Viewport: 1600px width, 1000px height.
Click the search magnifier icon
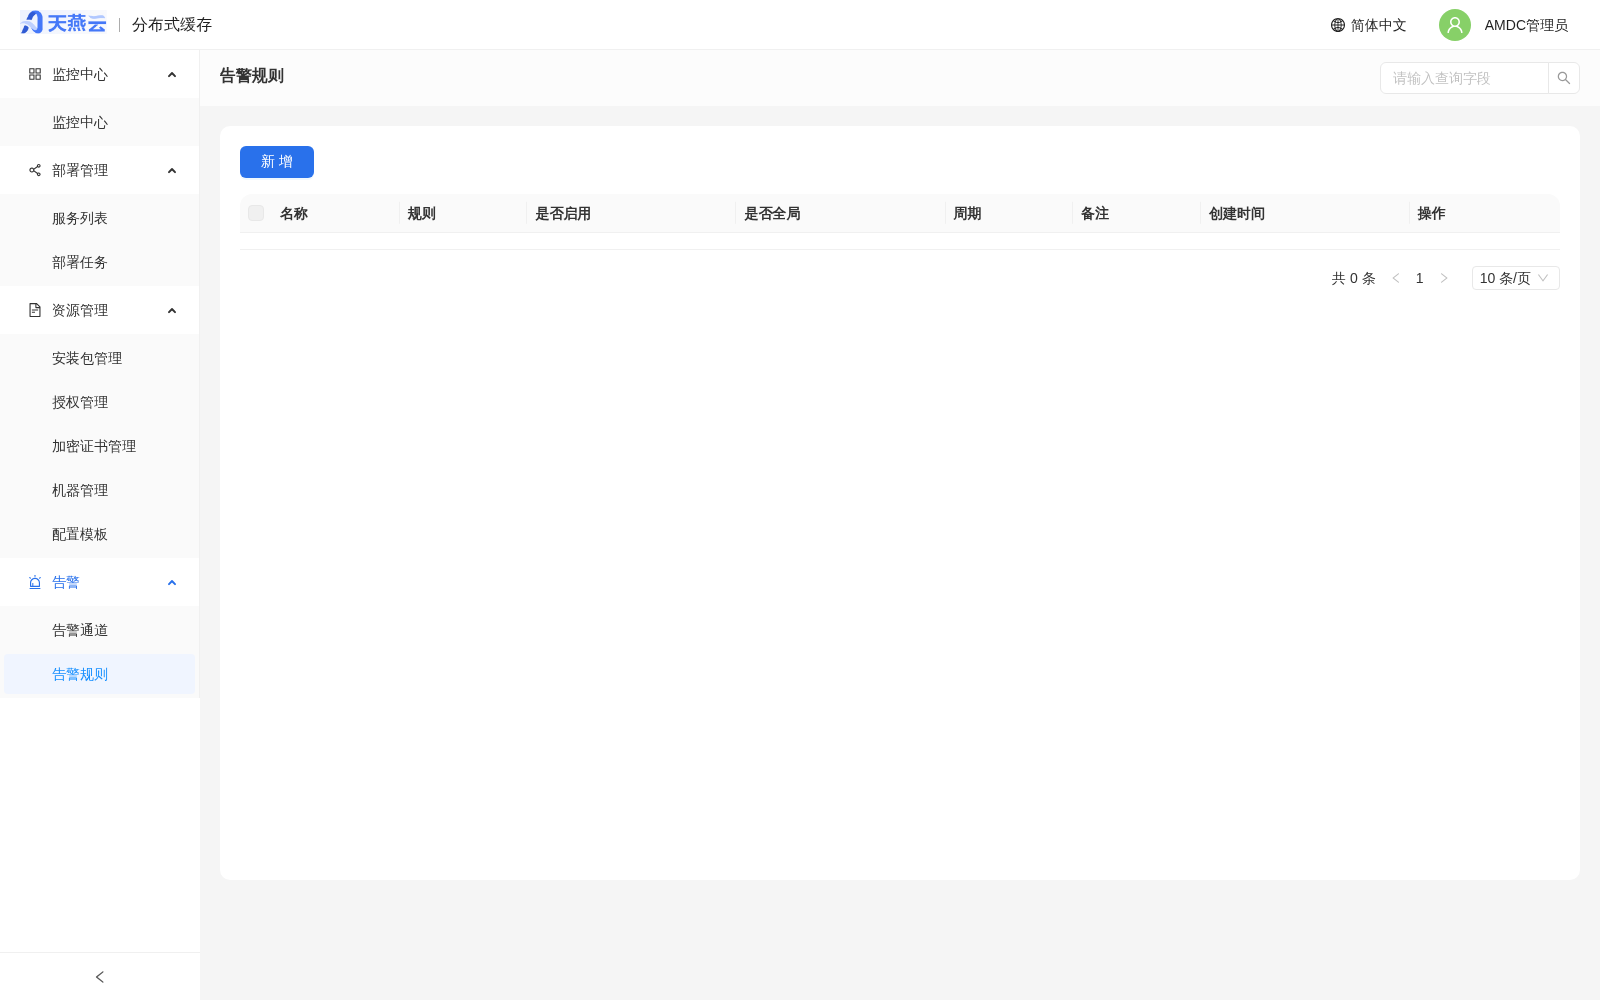pos(1564,78)
